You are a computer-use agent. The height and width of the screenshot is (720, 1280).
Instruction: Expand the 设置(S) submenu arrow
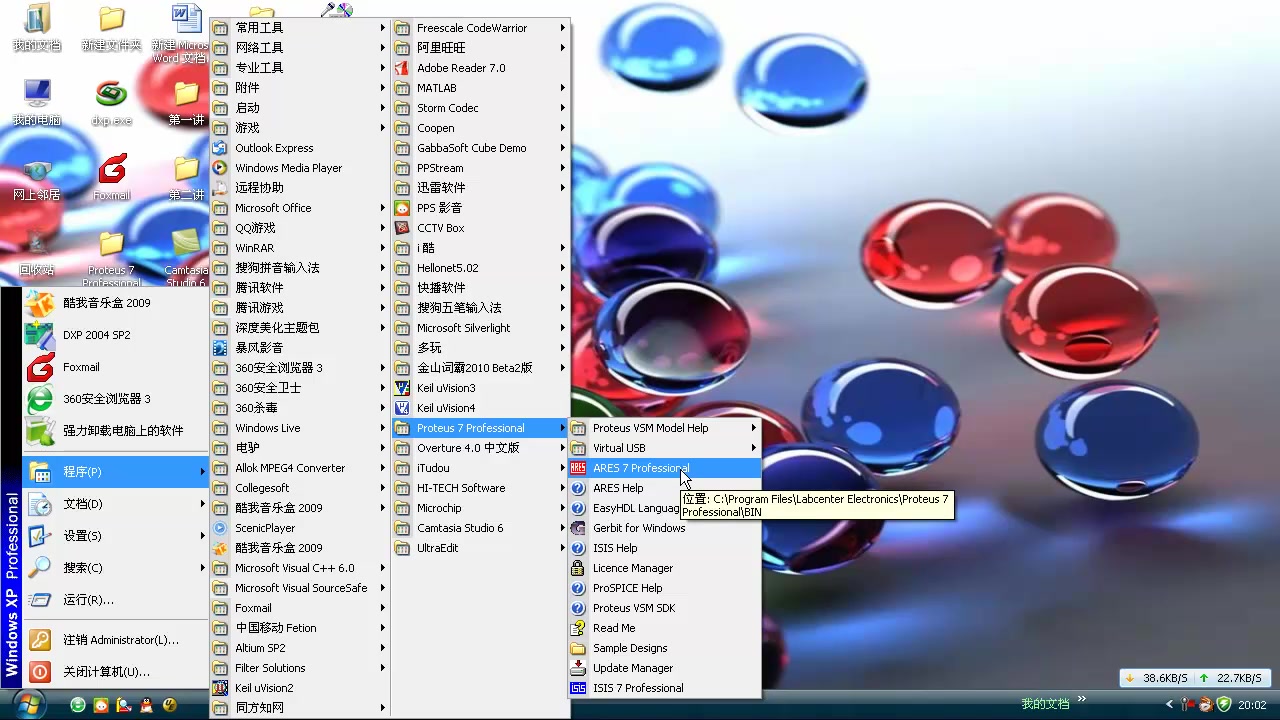coord(202,535)
